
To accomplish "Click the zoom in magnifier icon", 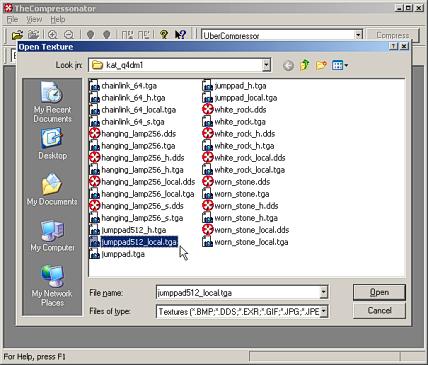I will (x=52, y=34).
